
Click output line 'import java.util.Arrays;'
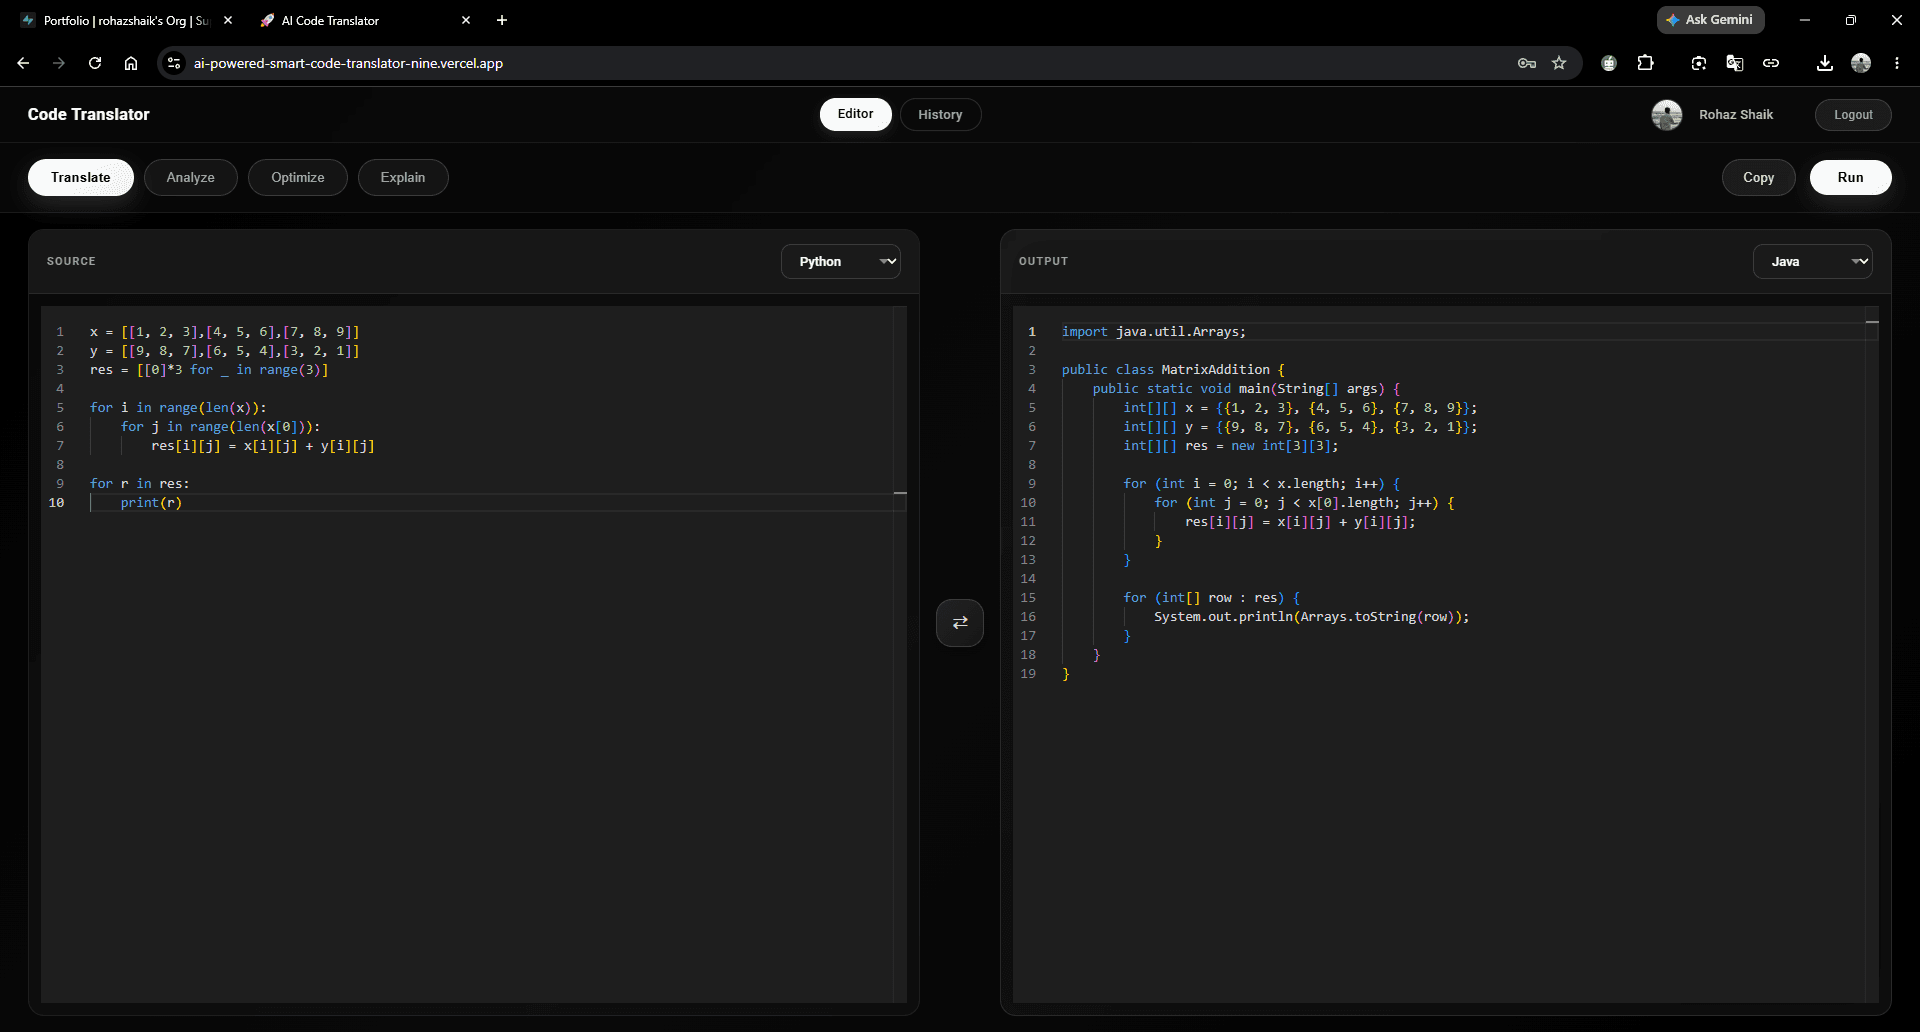pos(1154,331)
